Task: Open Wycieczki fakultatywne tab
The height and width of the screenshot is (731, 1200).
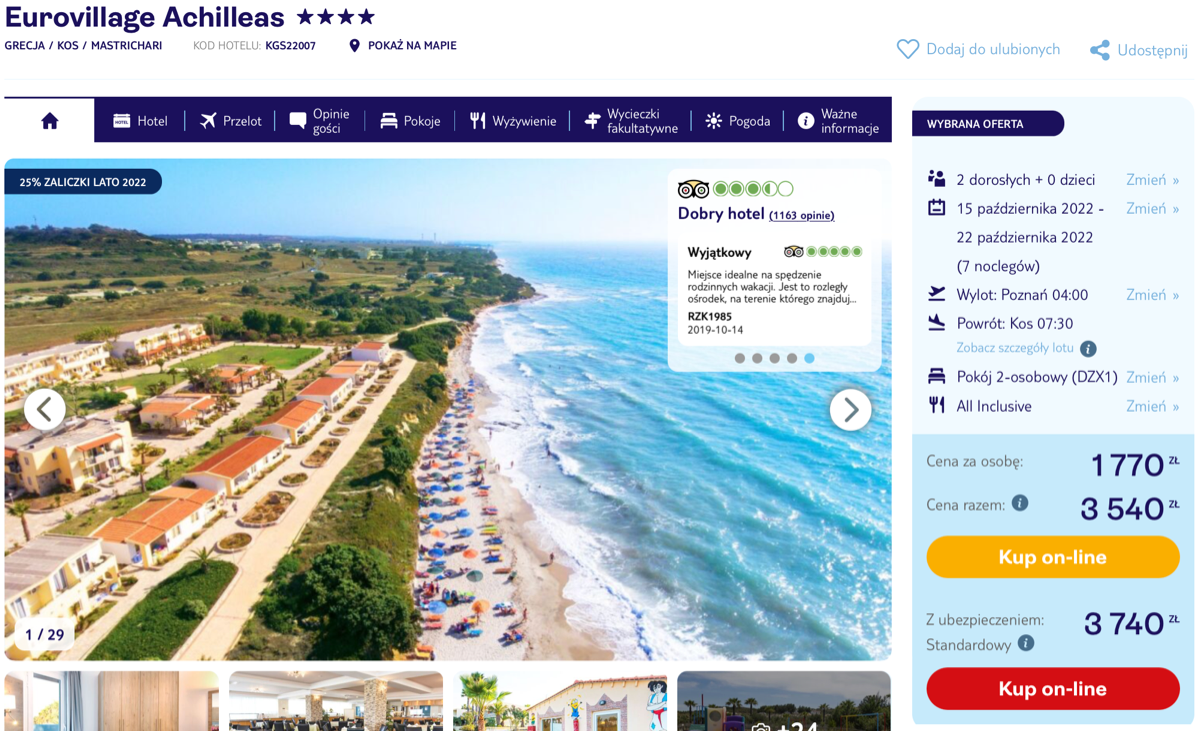Action: [x=631, y=121]
